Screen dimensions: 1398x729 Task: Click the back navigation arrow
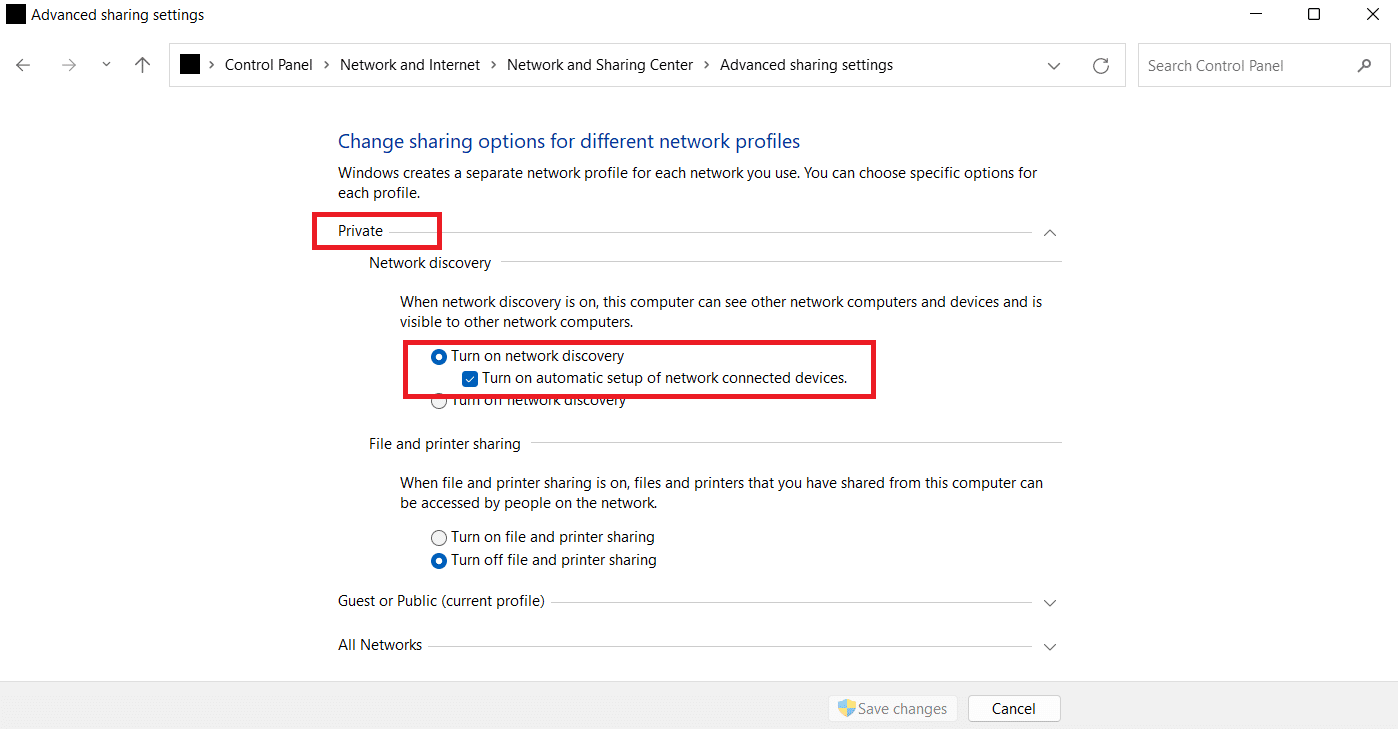[x=23, y=65]
